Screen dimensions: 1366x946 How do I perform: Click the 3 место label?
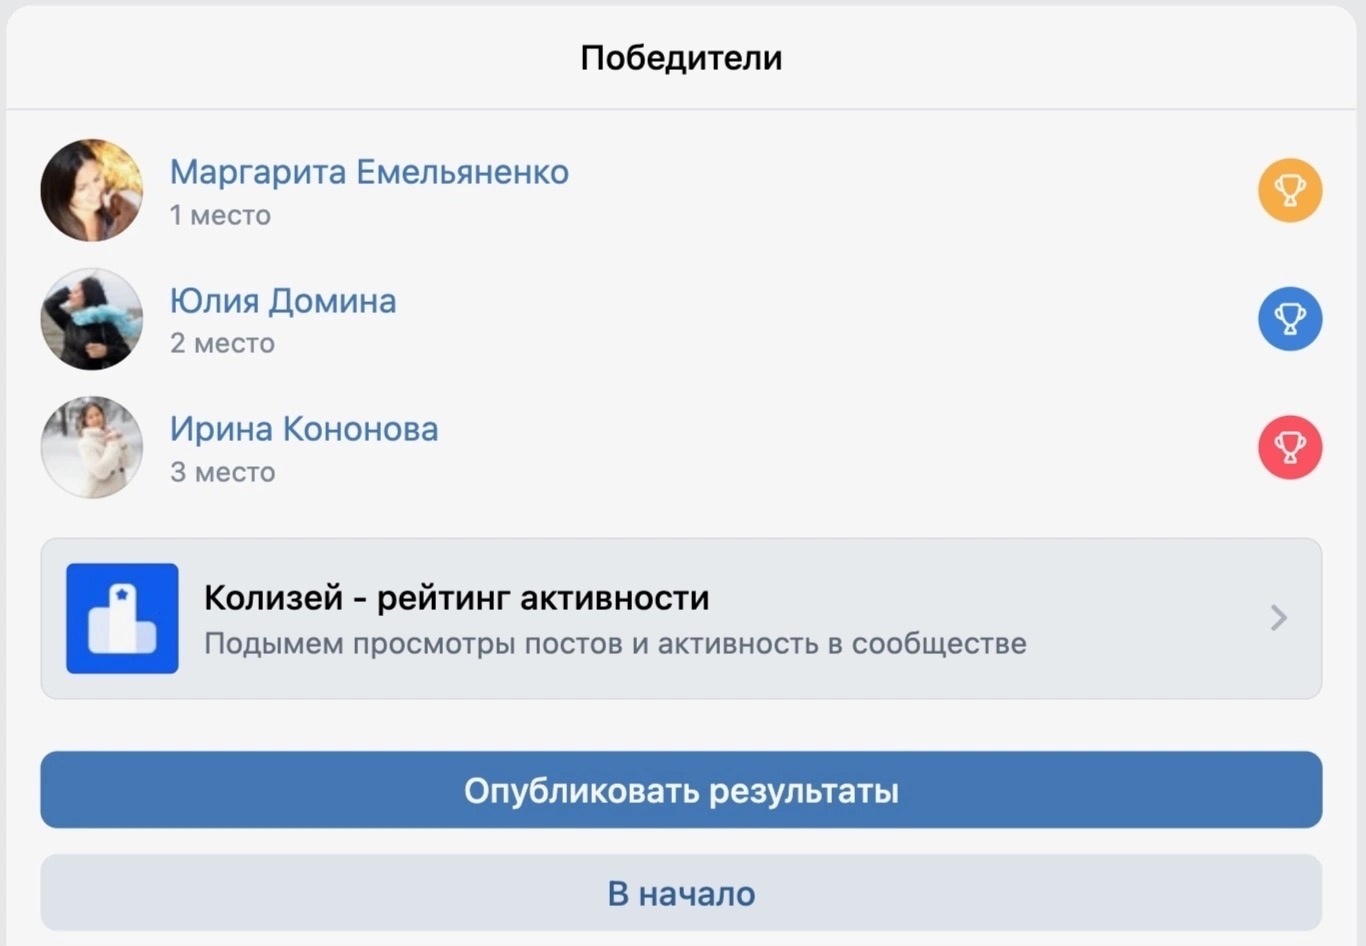coord(222,472)
